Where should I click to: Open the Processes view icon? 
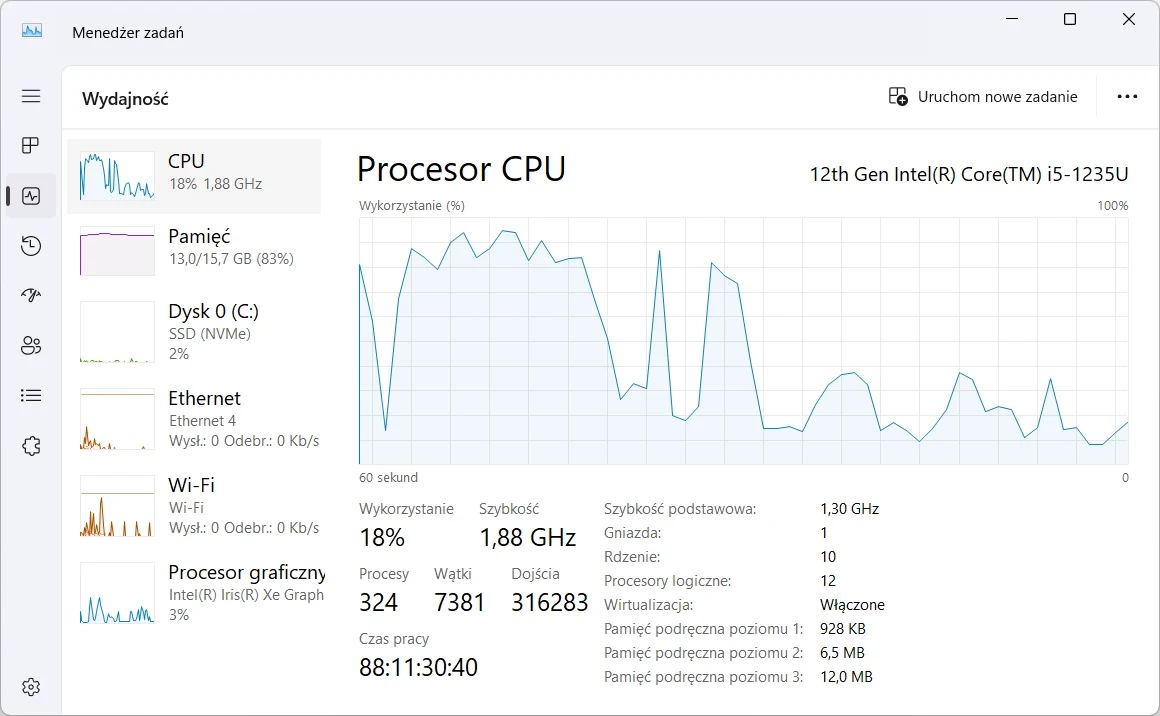(x=30, y=145)
